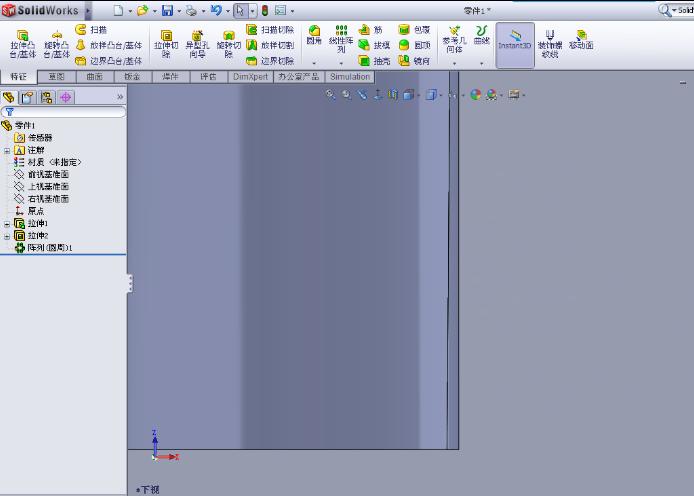694x496 pixels.
Task: Click the 曲线 curves tool
Action: [x=482, y=35]
